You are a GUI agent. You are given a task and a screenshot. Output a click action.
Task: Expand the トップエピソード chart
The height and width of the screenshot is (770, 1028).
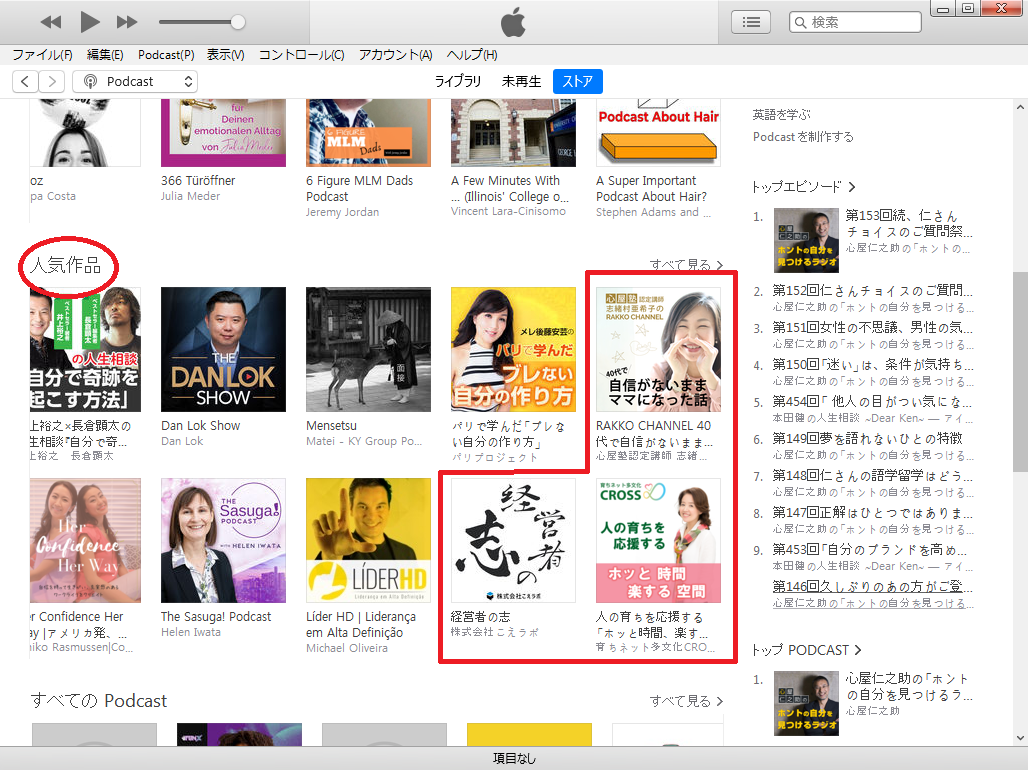point(804,187)
